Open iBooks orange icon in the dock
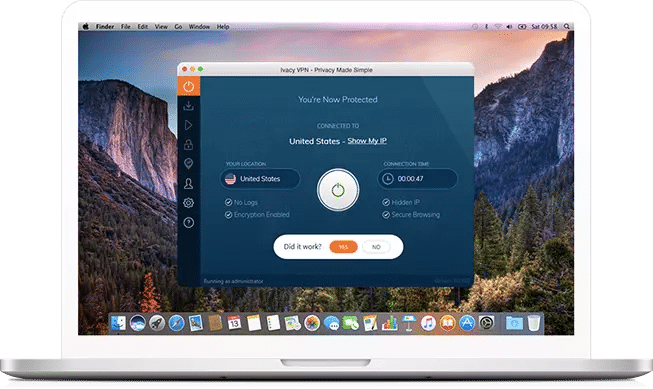The image size is (653, 389). coord(448,323)
